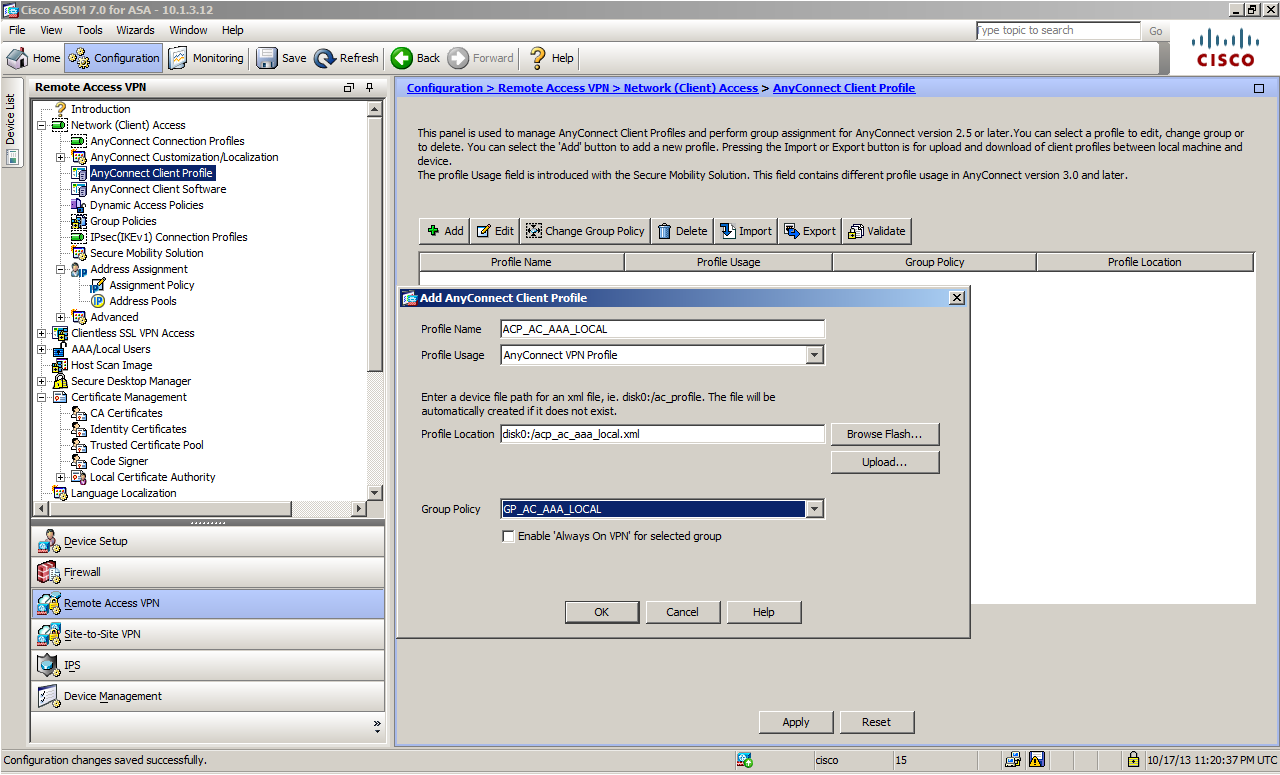Expand Clientless SSL VPN Access node
The image size is (1280, 775).
[41, 333]
